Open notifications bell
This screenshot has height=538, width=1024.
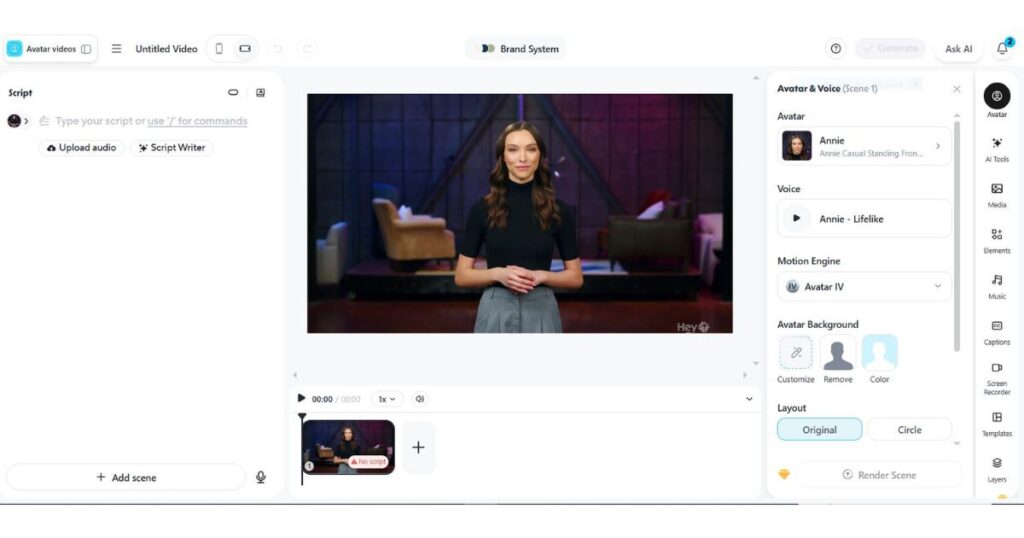pyautogui.click(x=1002, y=49)
